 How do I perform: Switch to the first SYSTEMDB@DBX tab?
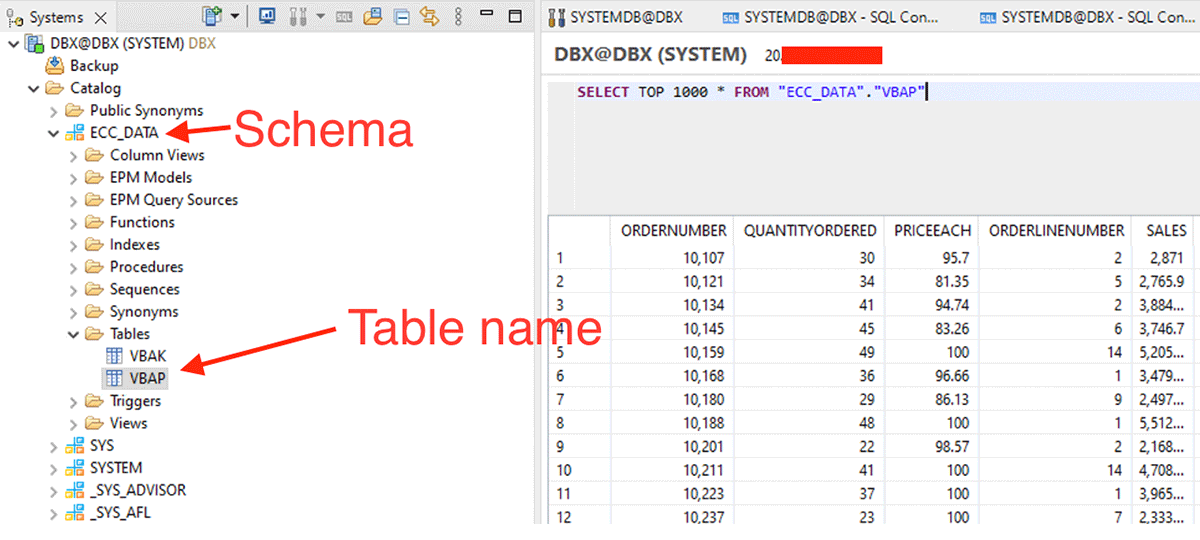623,17
